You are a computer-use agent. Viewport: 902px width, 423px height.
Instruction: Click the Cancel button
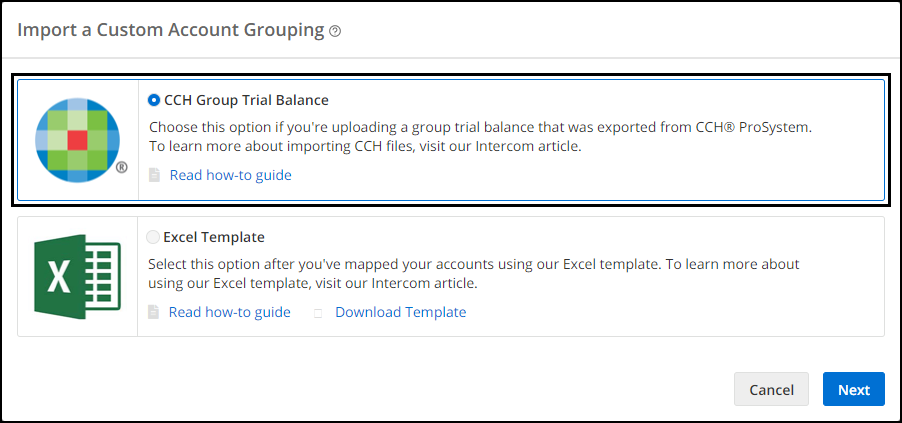pyautogui.click(x=771, y=389)
